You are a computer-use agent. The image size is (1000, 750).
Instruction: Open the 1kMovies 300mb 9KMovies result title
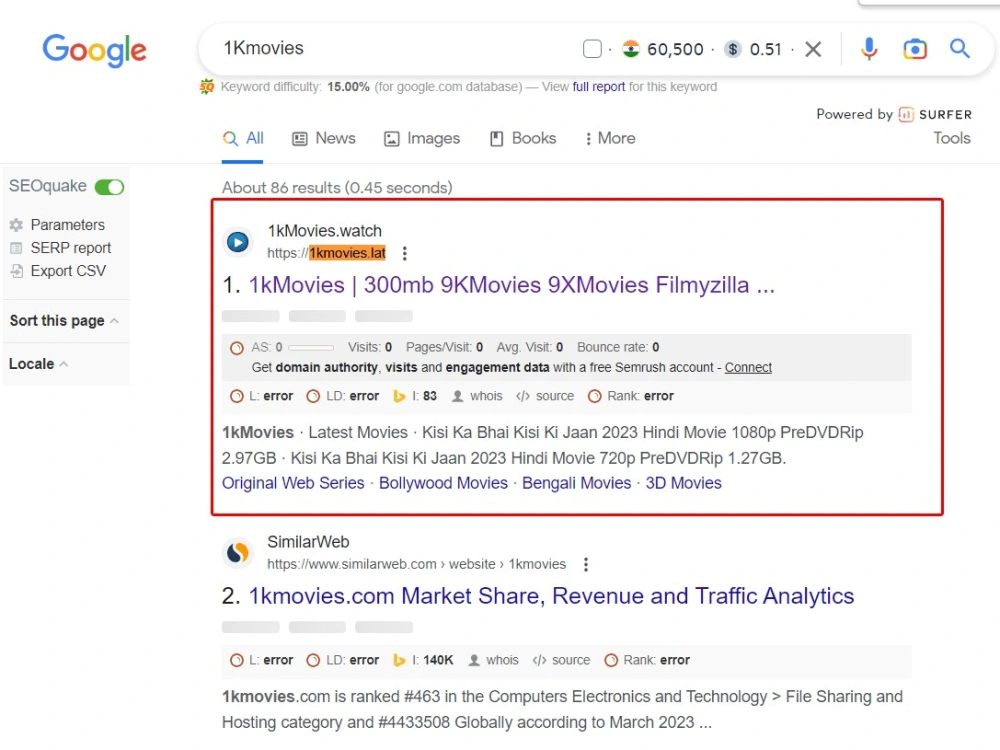[511, 285]
